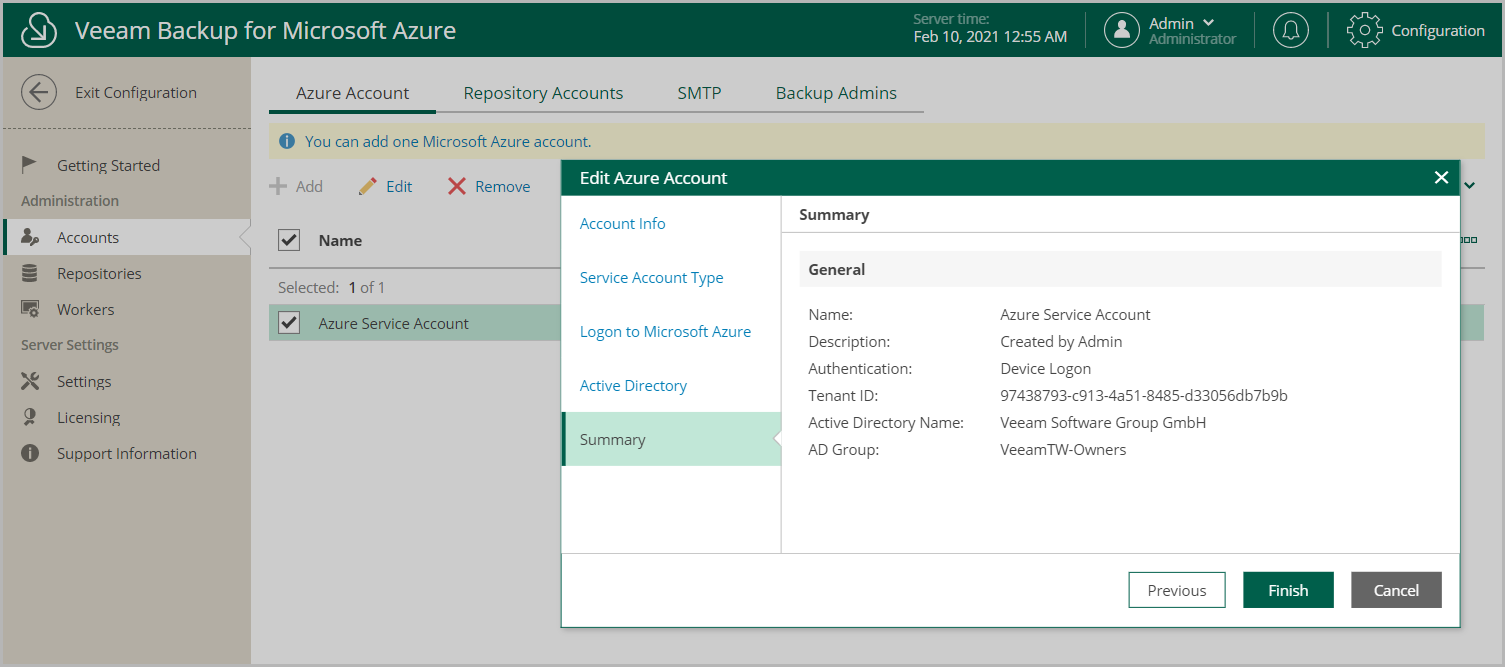
Task: Click the Veeam Software Group GmbH value
Action: pyautogui.click(x=1103, y=422)
